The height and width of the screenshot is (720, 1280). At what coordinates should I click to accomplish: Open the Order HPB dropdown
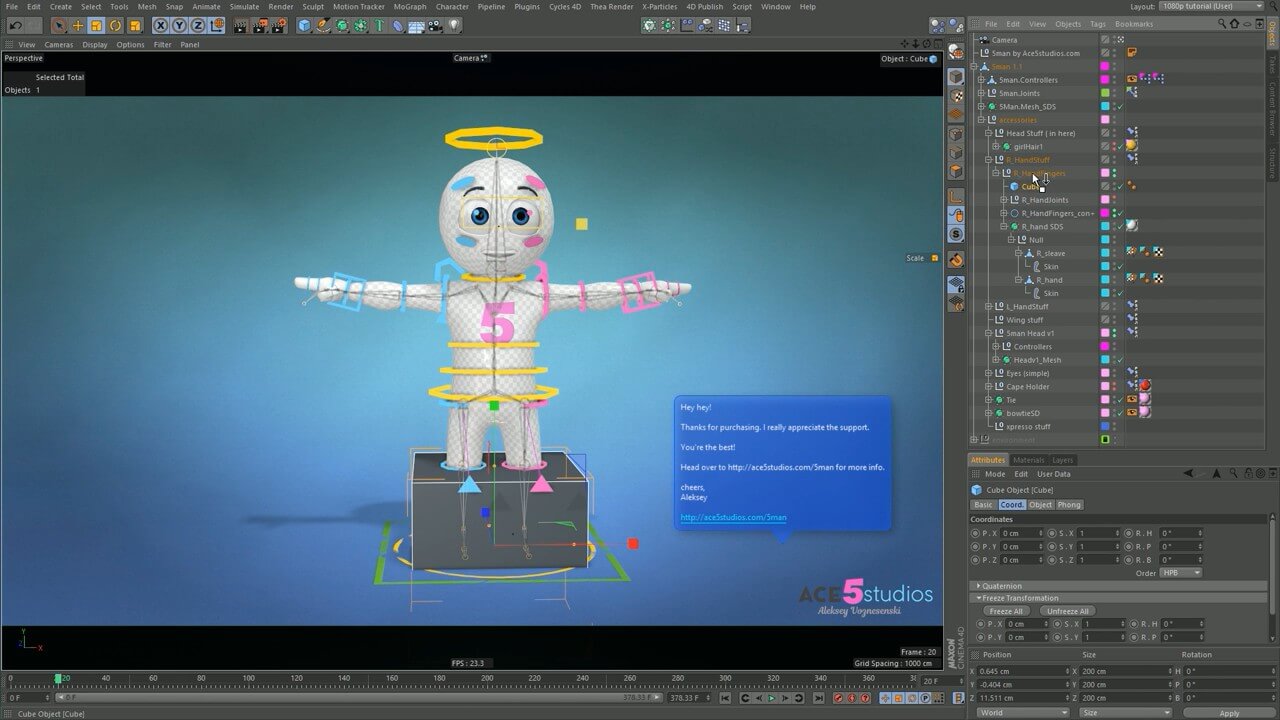click(1181, 573)
